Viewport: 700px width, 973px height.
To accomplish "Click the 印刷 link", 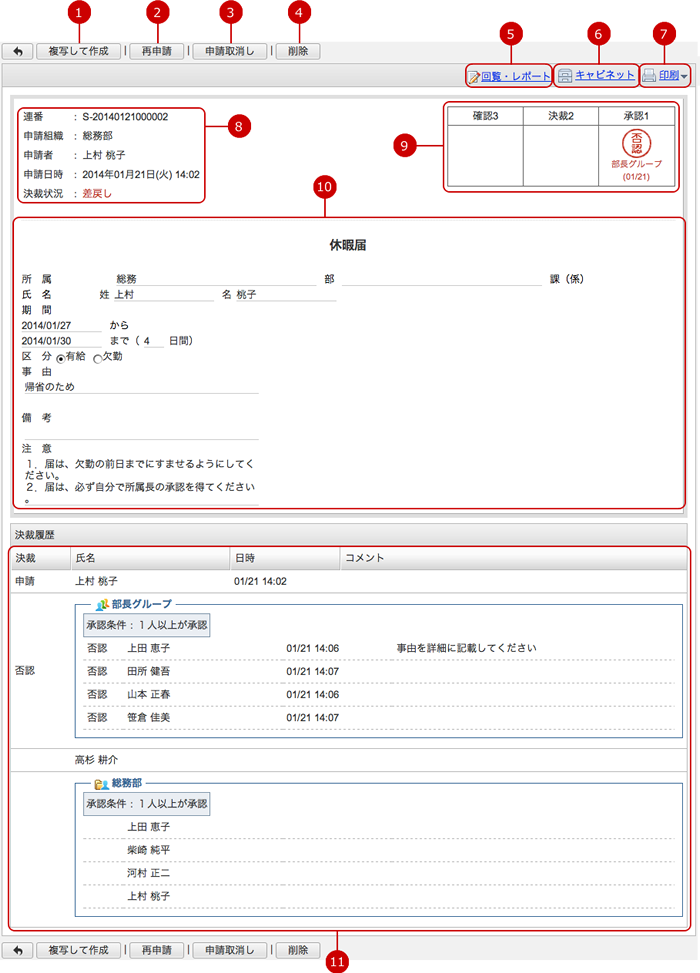I will tap(669, 75).
